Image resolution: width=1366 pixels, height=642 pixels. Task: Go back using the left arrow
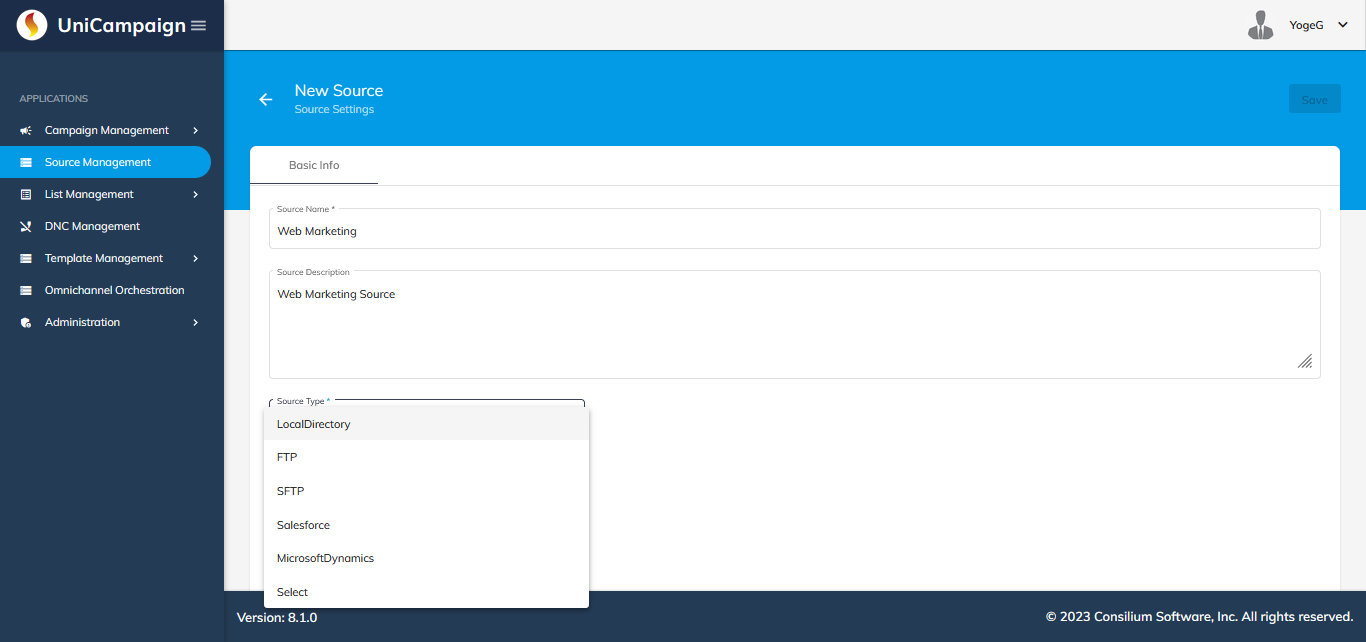tap(266, 99)
